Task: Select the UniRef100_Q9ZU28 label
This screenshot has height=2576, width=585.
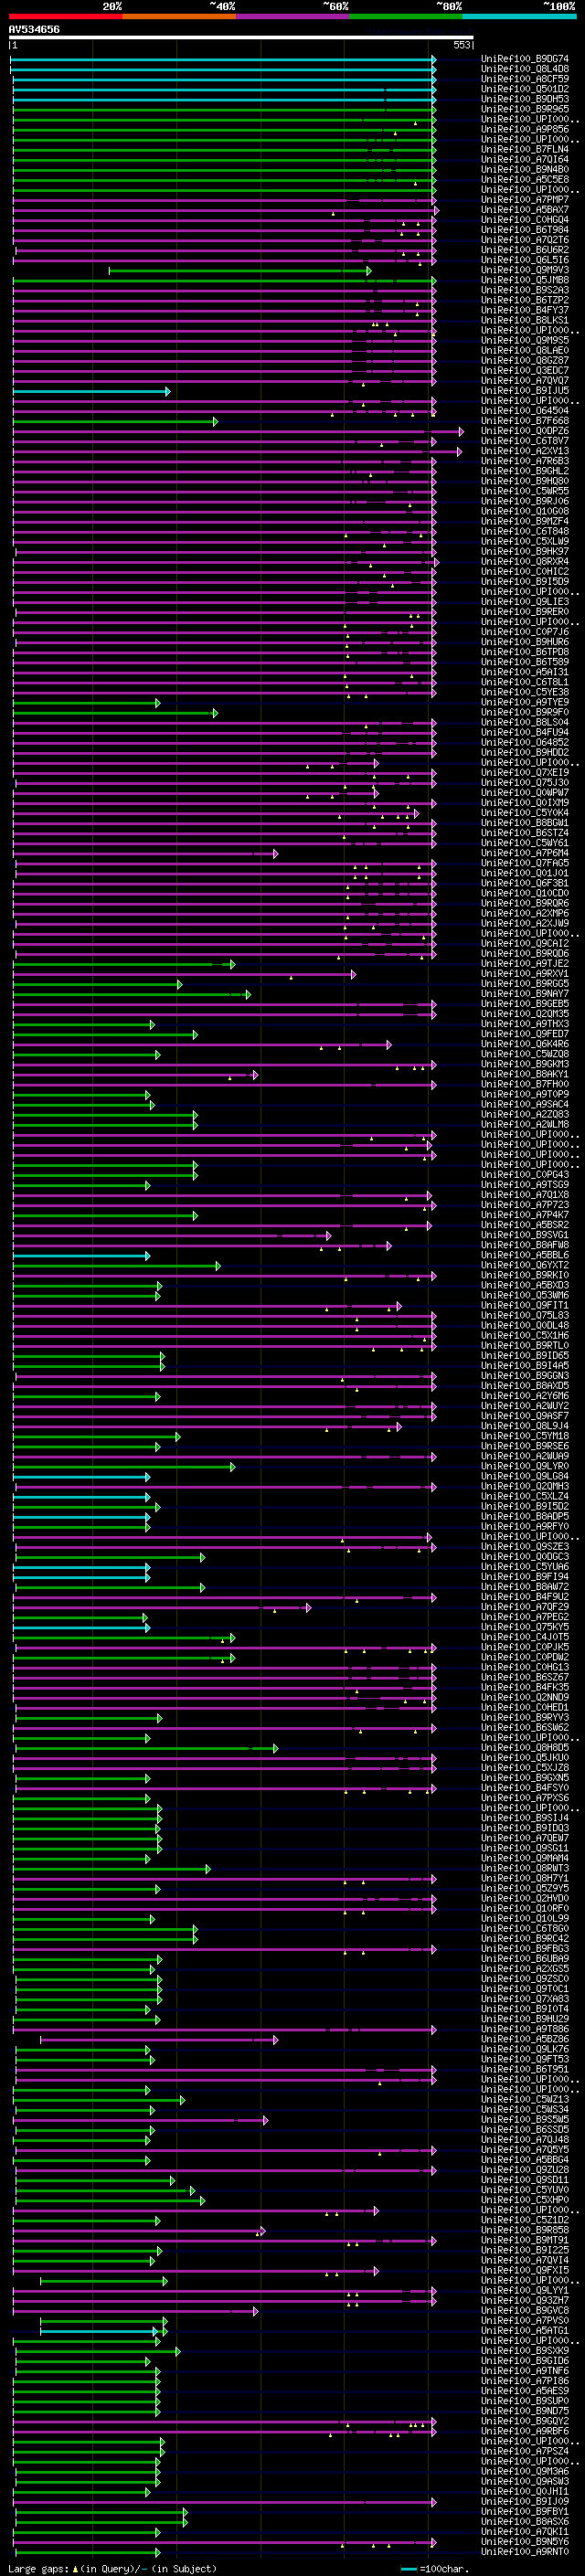Action: point(525,2170)
